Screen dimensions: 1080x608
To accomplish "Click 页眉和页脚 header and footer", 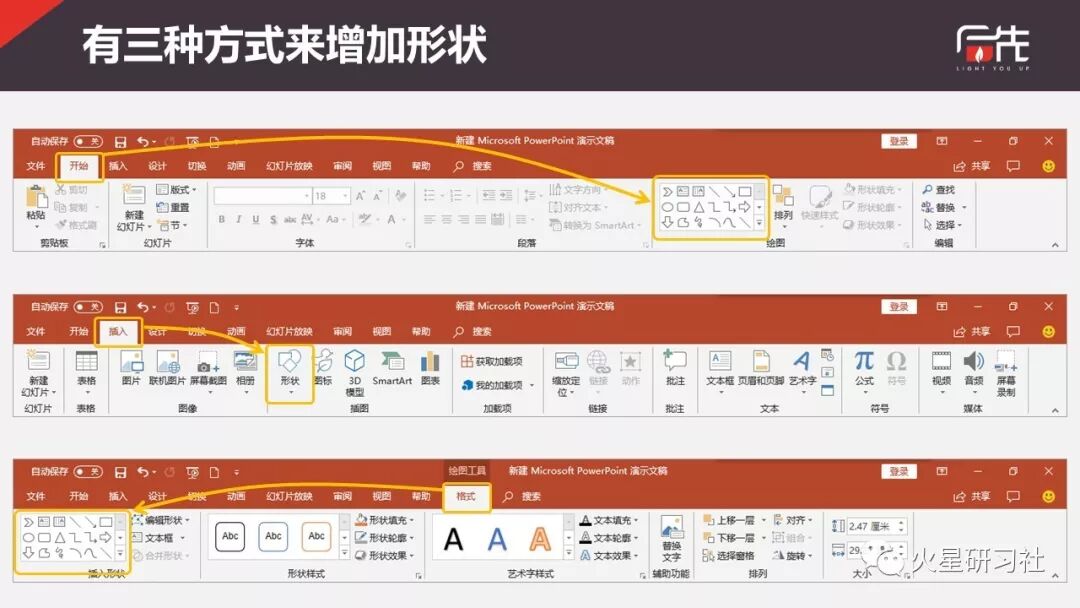I will point(761,367).
